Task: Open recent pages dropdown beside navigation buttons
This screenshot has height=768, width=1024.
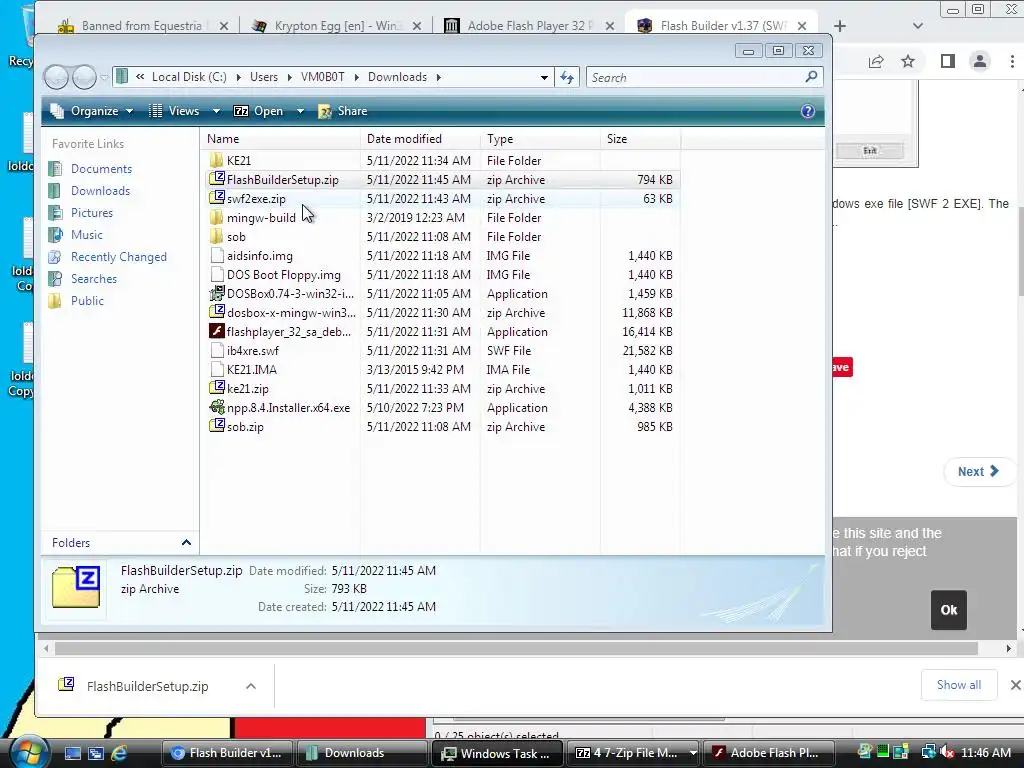Action: (104, 78)
